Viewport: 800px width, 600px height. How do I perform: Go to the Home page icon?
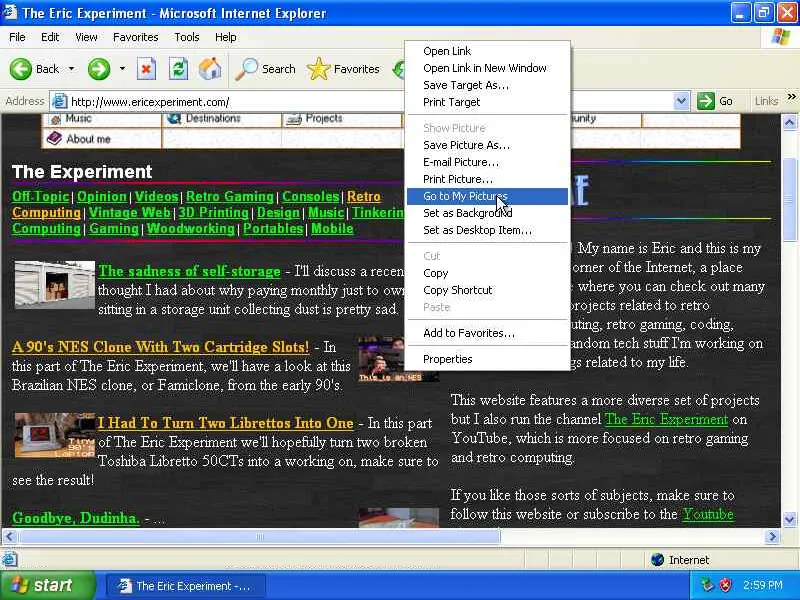[210, 69]
